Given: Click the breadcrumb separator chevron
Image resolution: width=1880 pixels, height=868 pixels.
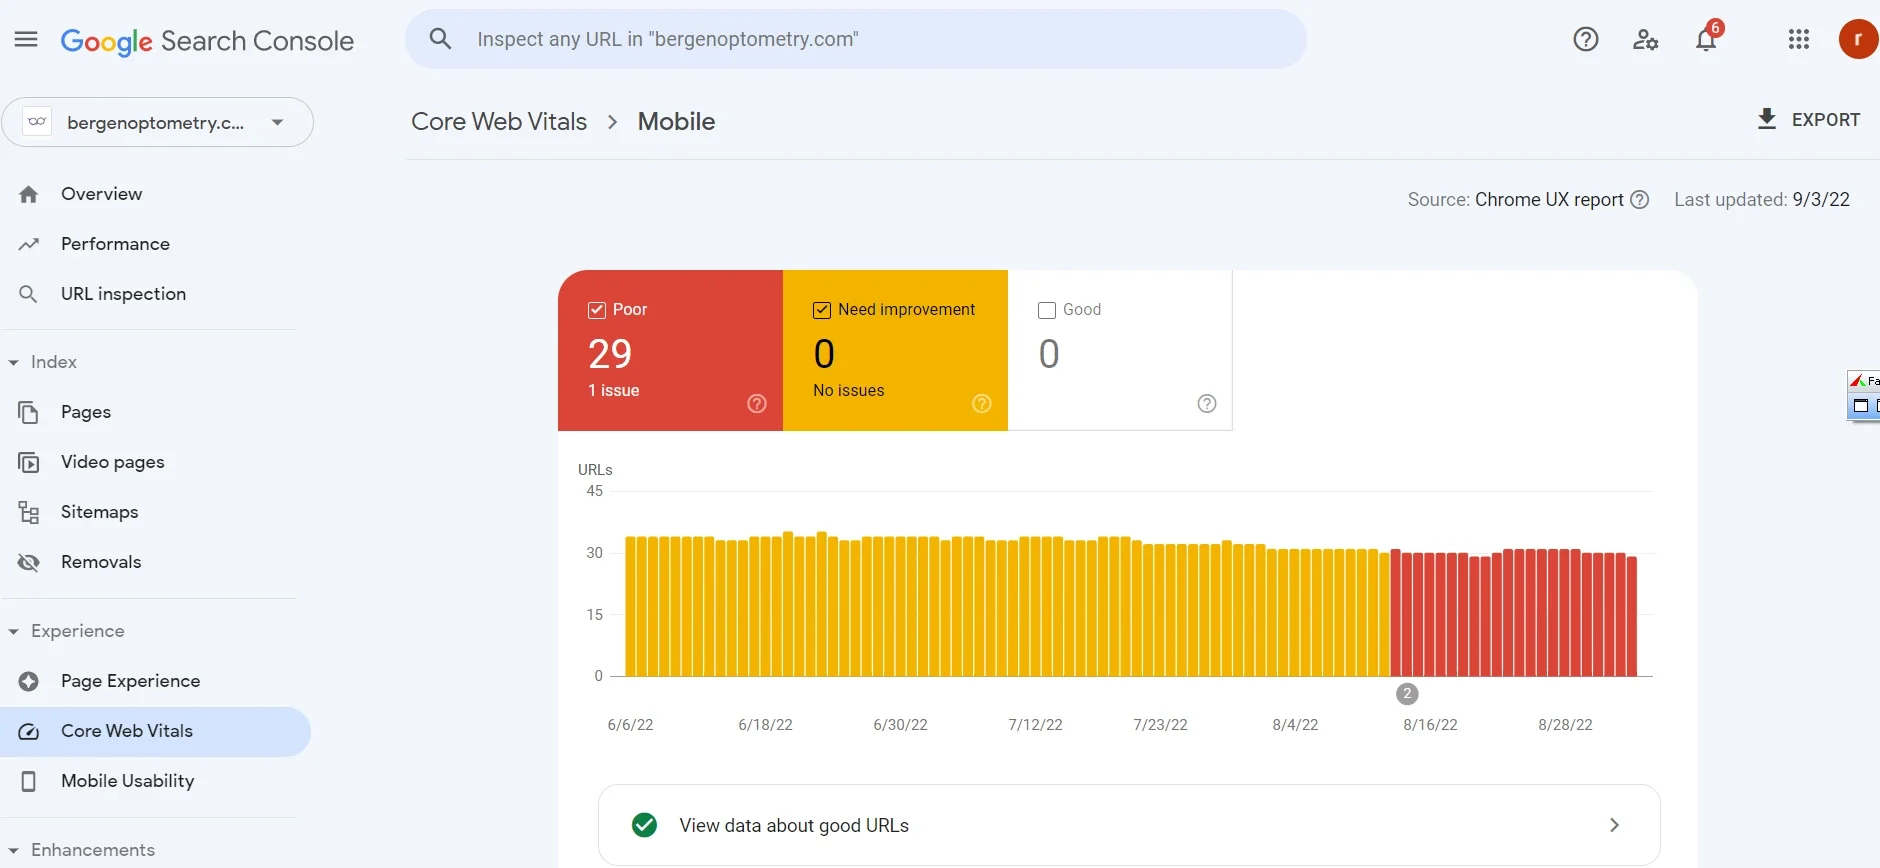Looking at the screenshot, I should click(x=612, y=122).
